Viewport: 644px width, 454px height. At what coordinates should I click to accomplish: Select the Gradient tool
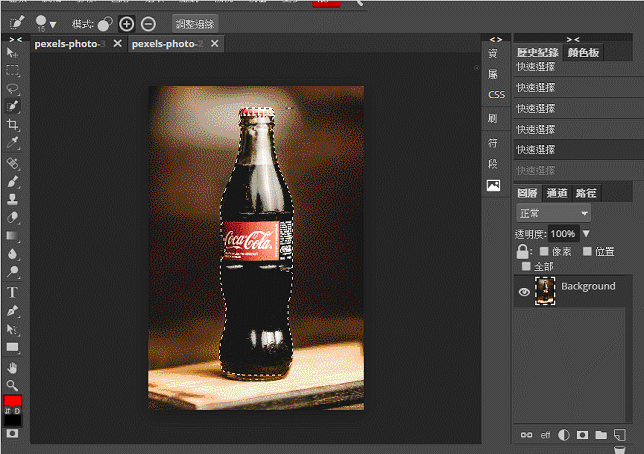point(12,235)
